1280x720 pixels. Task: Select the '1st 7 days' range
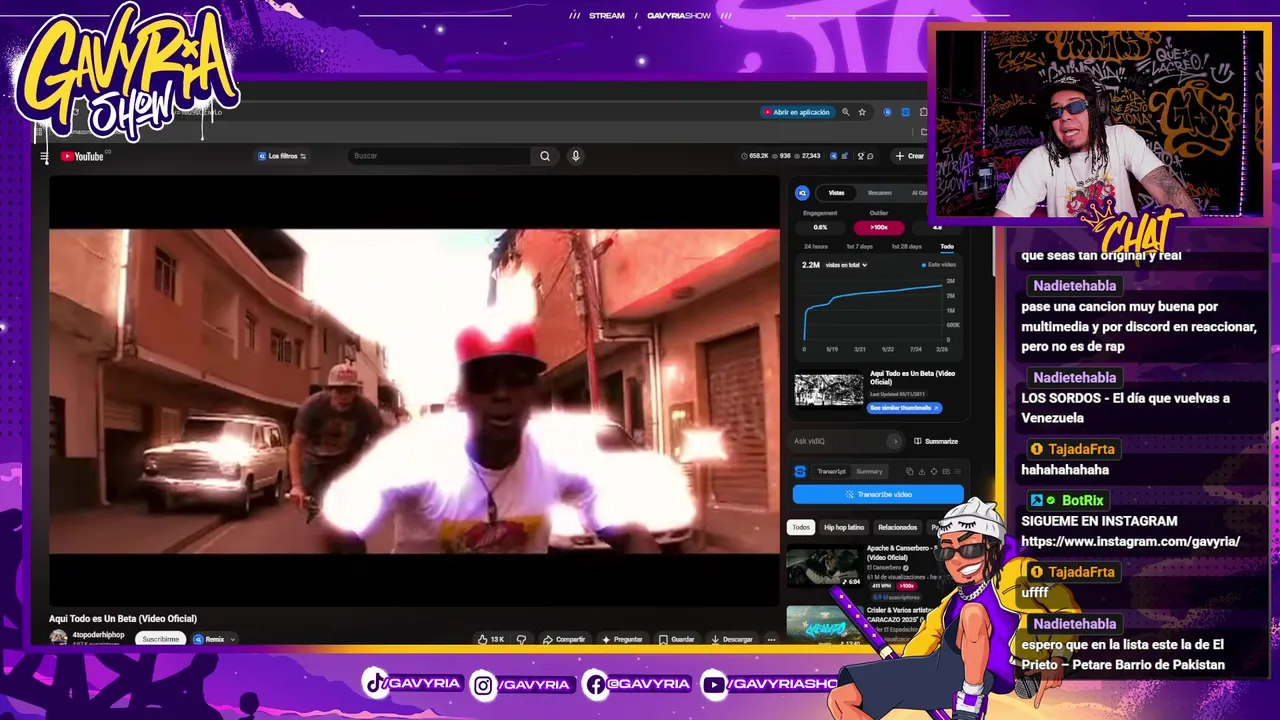tap(859, 246)
